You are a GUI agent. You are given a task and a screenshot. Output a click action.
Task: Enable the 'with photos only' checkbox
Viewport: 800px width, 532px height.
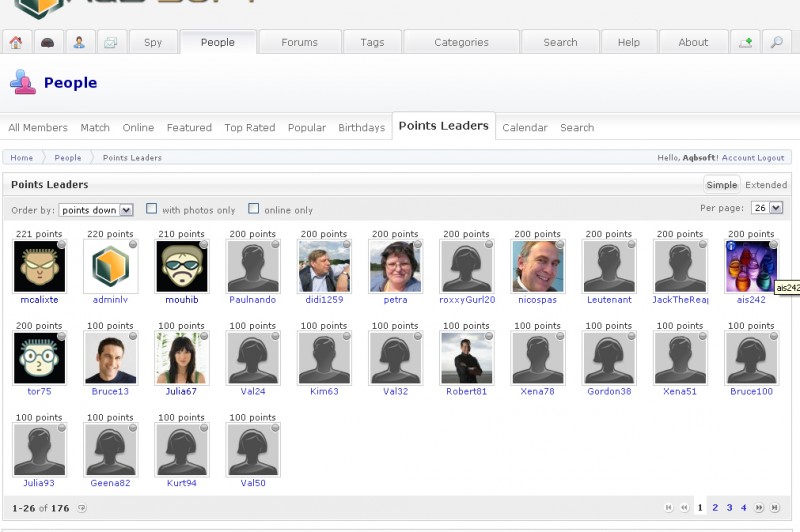coord(152,209)
